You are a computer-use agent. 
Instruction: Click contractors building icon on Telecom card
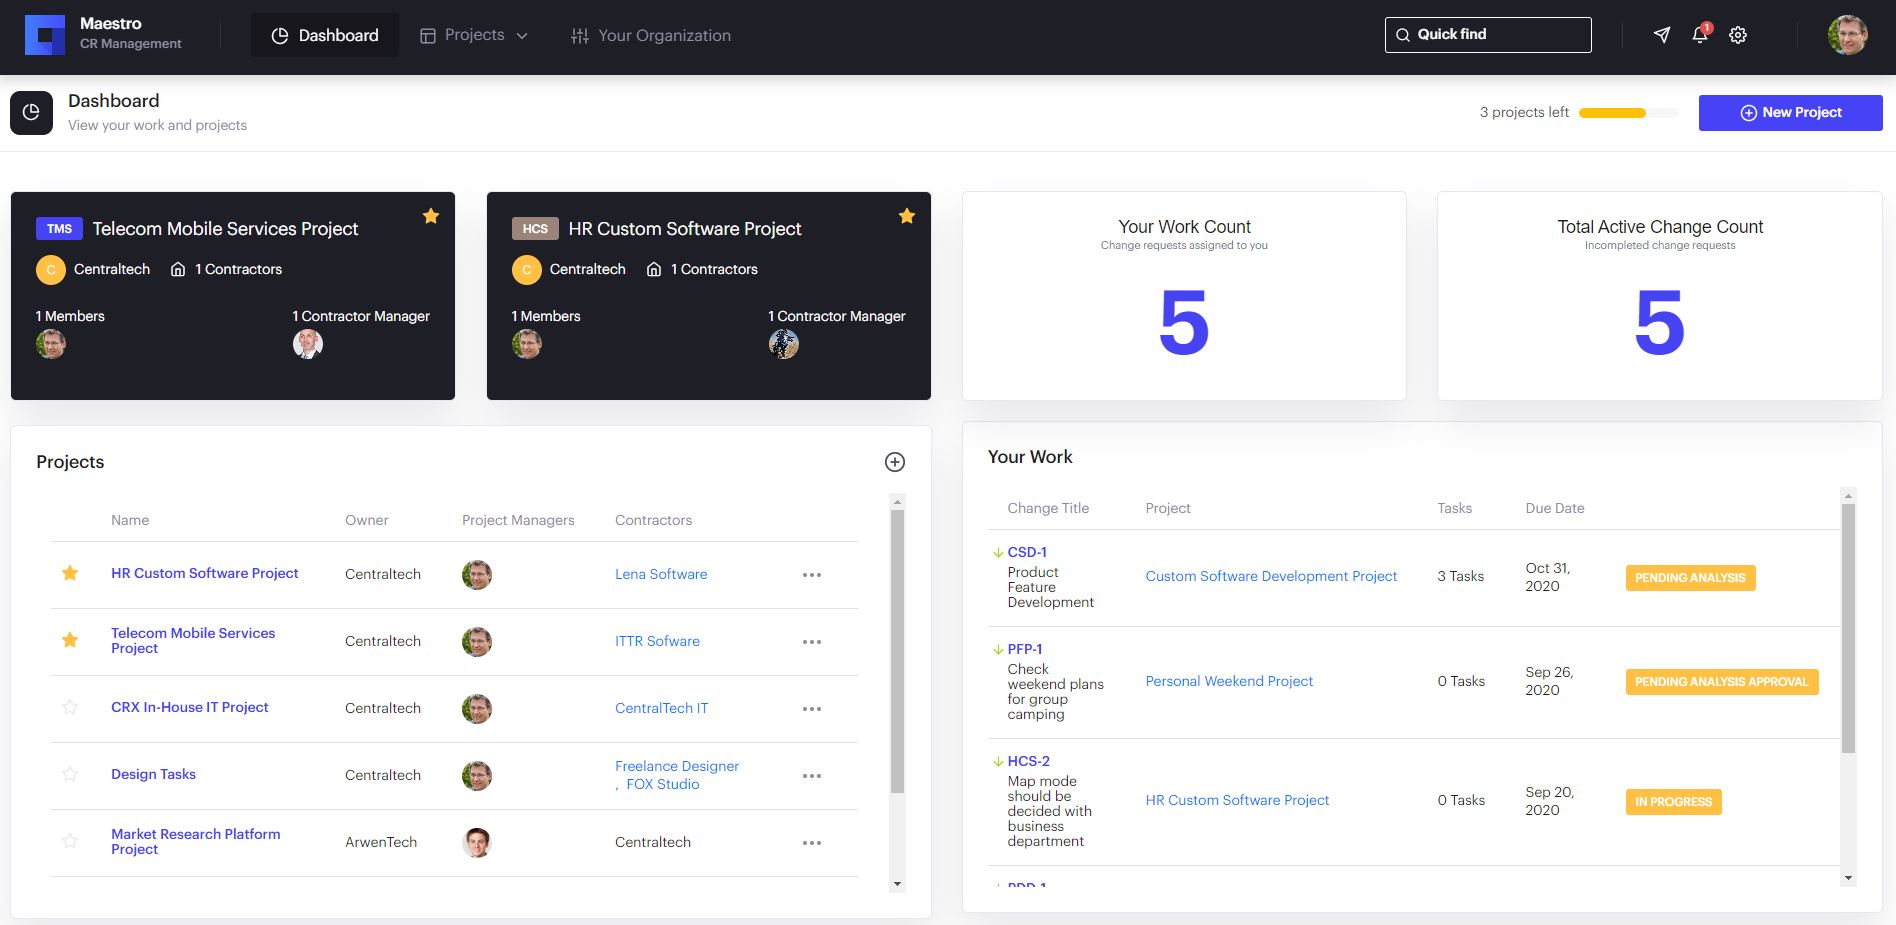coord(178,270)
